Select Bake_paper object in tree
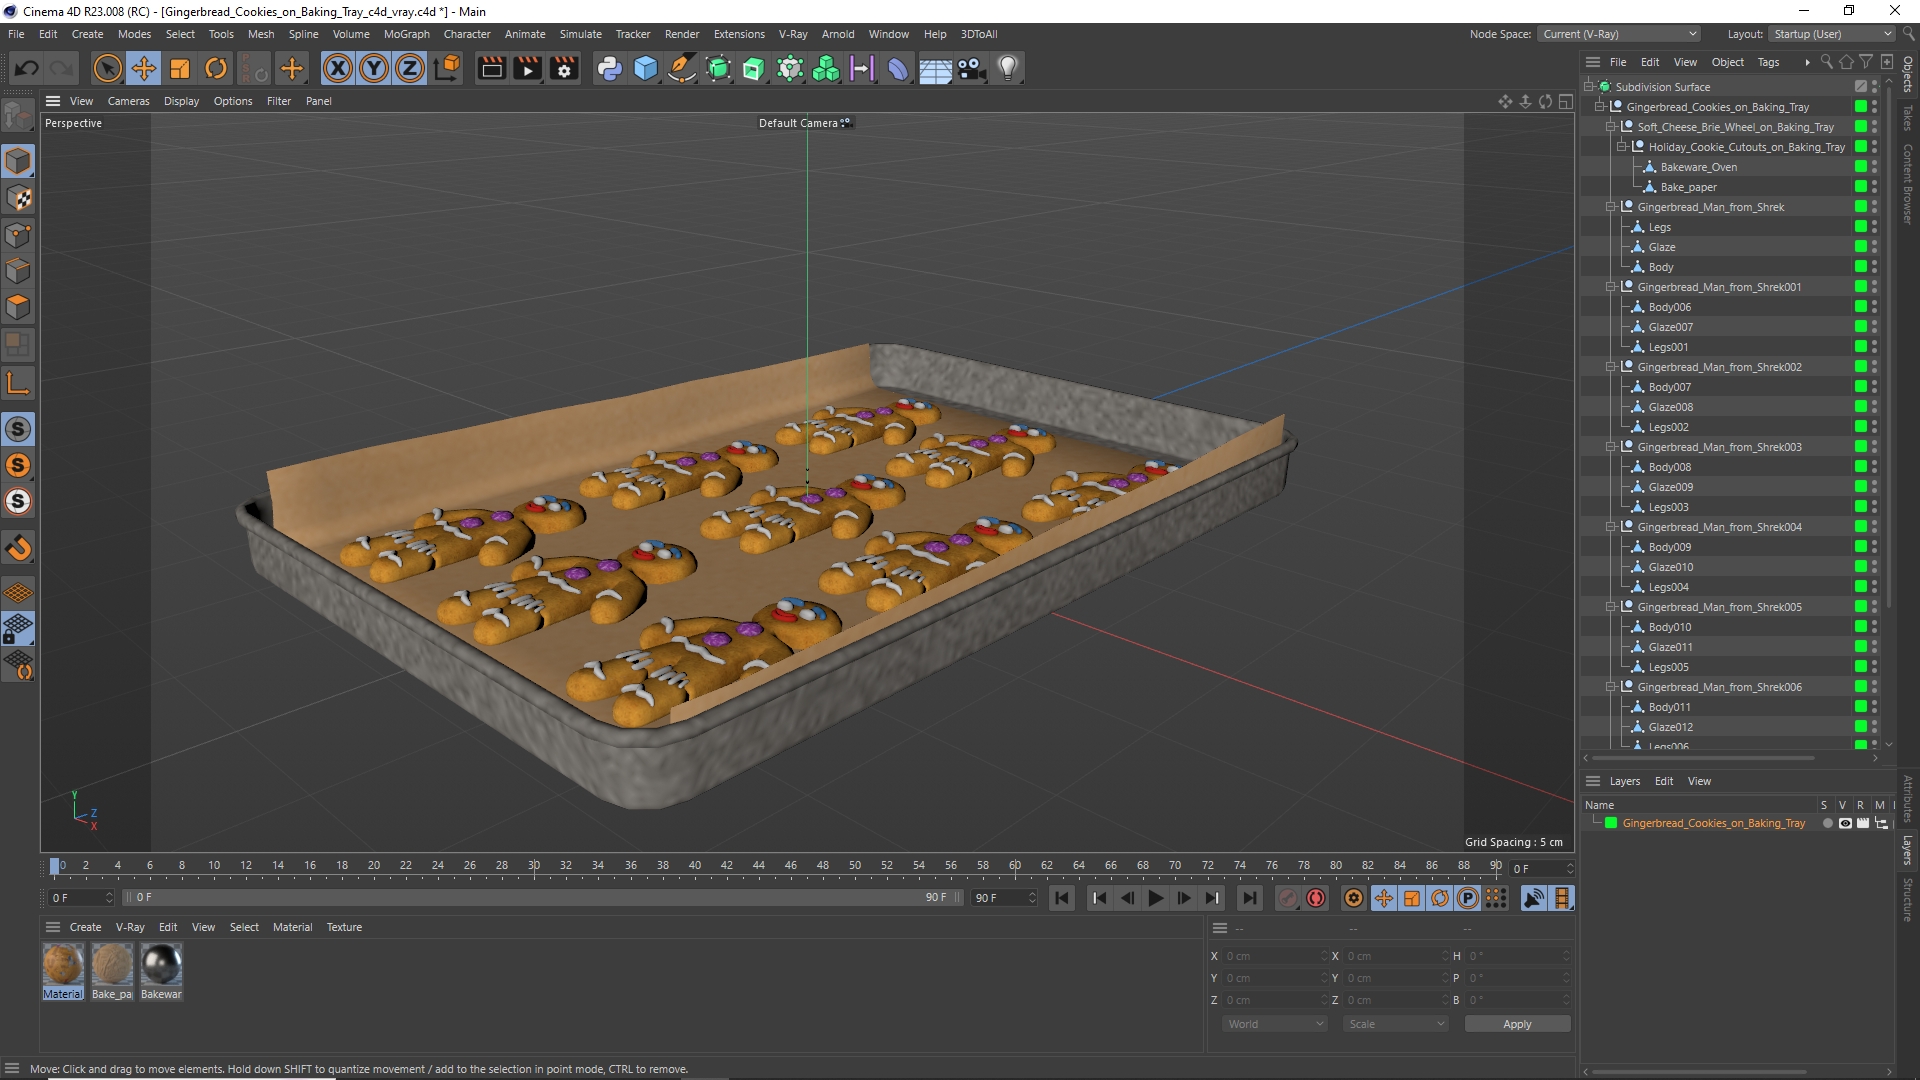This screenshot has height=1080, width=1920. click(x=1688, y=187)
